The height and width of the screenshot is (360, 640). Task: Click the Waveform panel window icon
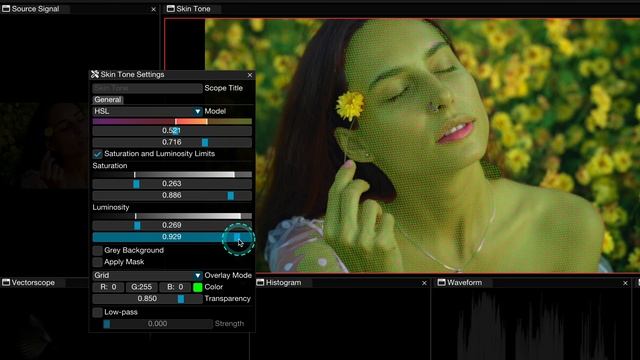(x=441, y=282)
